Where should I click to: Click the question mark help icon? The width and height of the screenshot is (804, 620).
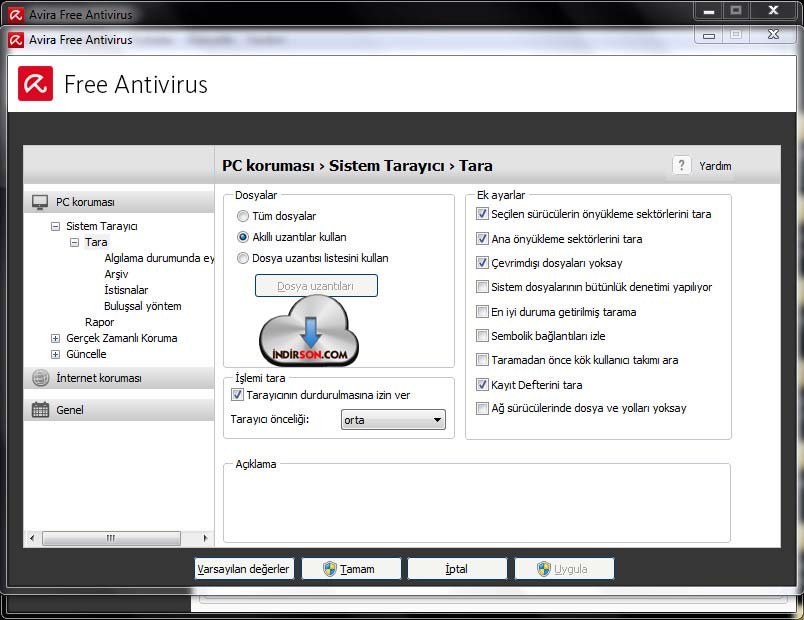(681, 165)
